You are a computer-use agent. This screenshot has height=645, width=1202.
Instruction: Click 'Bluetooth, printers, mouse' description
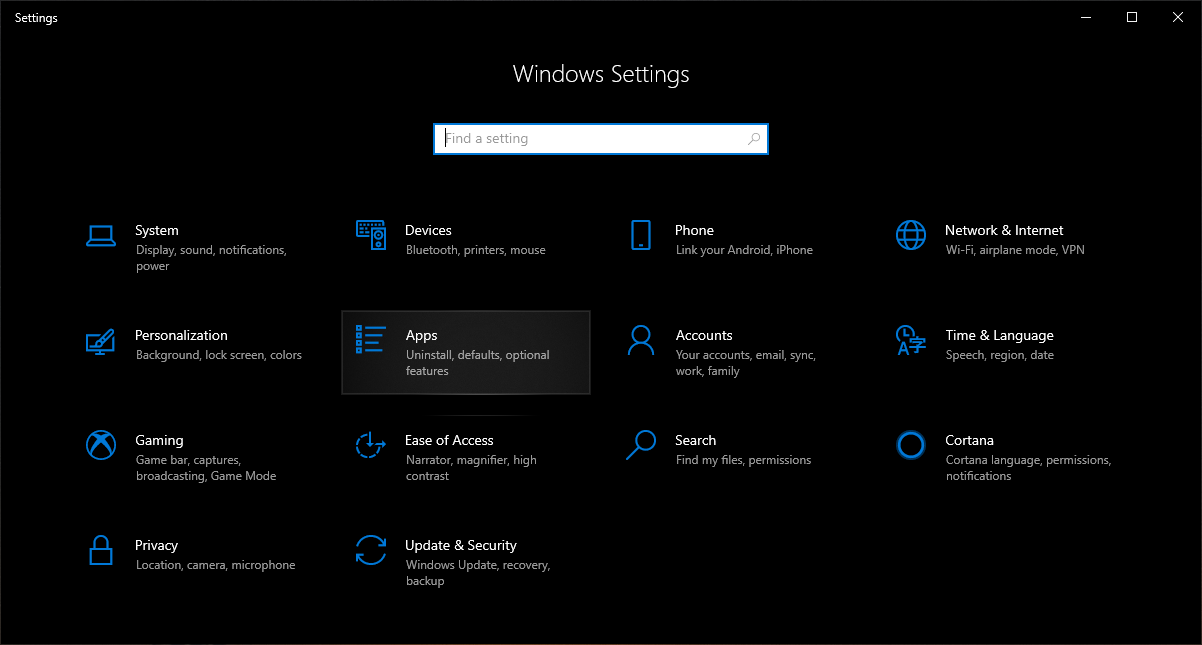tap(476, 250)
